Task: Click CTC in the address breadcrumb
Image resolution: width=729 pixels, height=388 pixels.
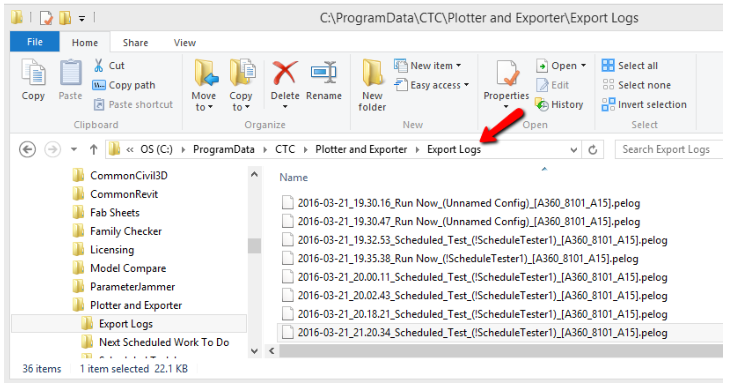Action: coord(285,149)
